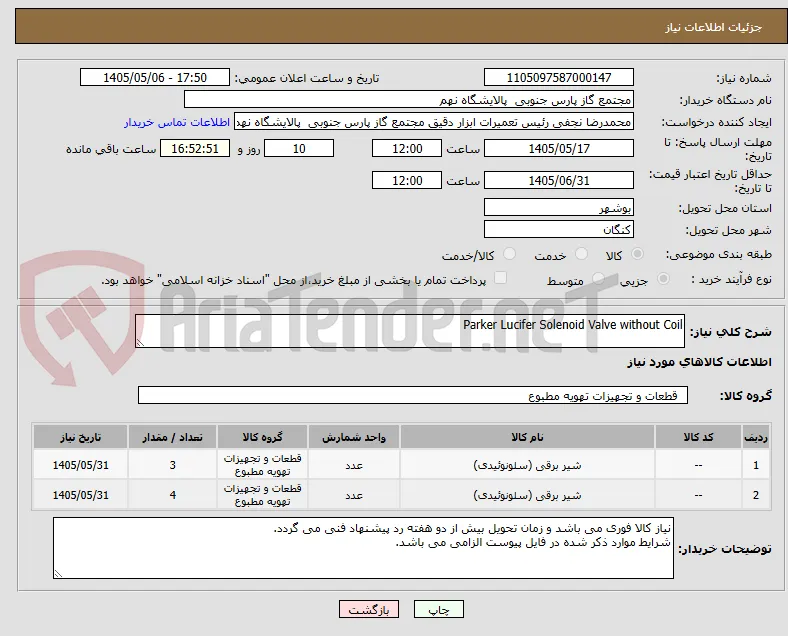Click the اطلاعات کالاهای مورد نیاز section title
788x636 pixels.
point(699,362)
